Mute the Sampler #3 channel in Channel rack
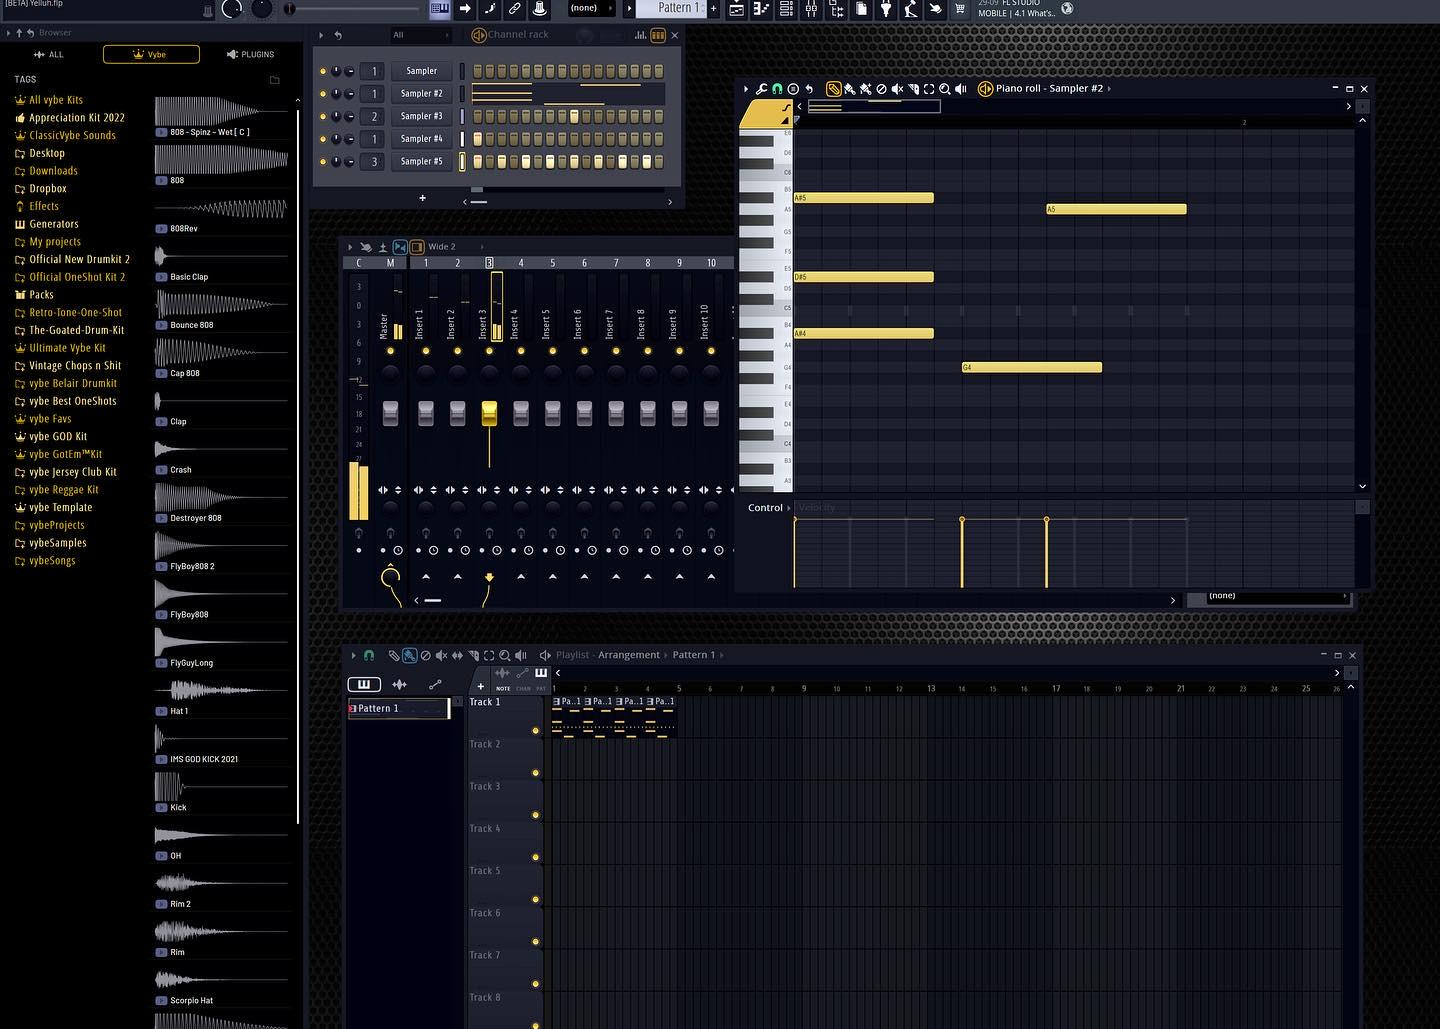Viewport: 1440px width, 1029px height. (322, 115)
